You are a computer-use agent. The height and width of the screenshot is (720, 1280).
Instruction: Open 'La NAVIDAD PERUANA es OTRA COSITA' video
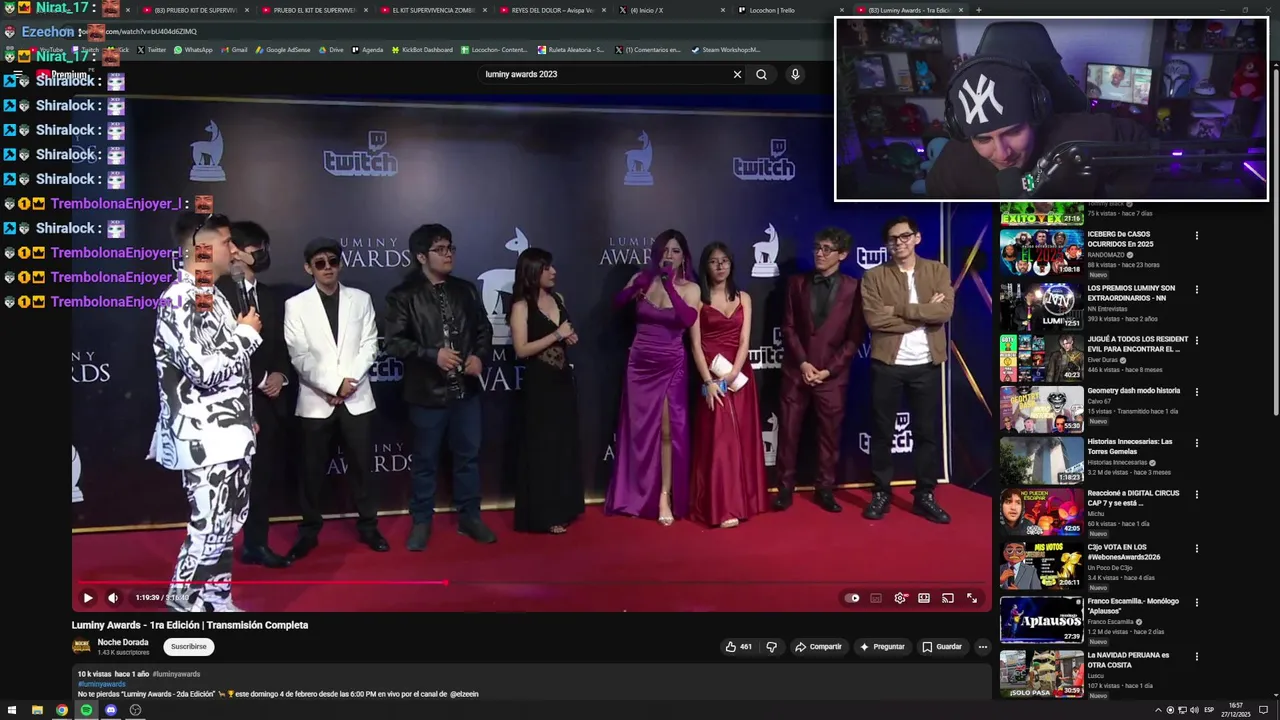[1128, 660]
